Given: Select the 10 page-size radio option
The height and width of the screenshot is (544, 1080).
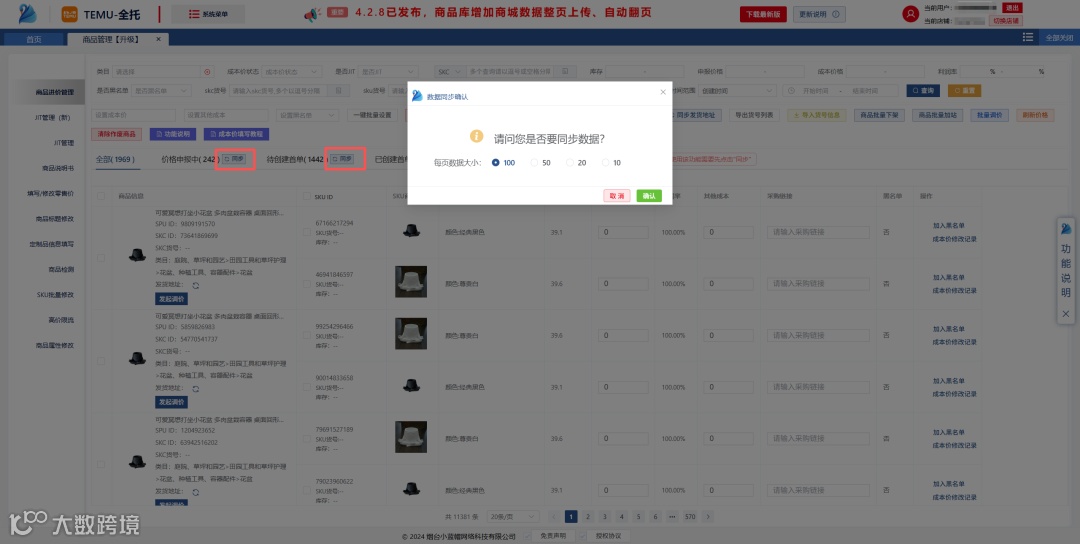Looking at the screenshot, I should coord(612,163).
